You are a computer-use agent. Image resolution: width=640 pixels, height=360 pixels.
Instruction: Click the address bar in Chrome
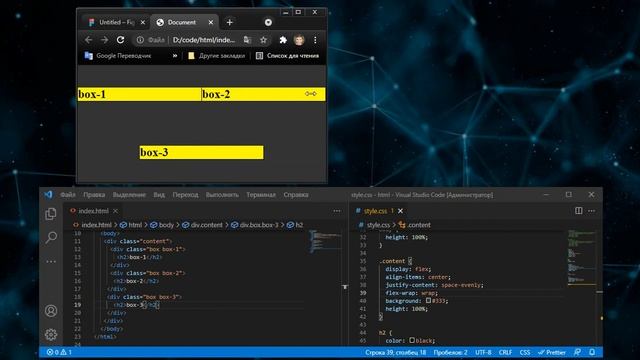click(203, 40)
